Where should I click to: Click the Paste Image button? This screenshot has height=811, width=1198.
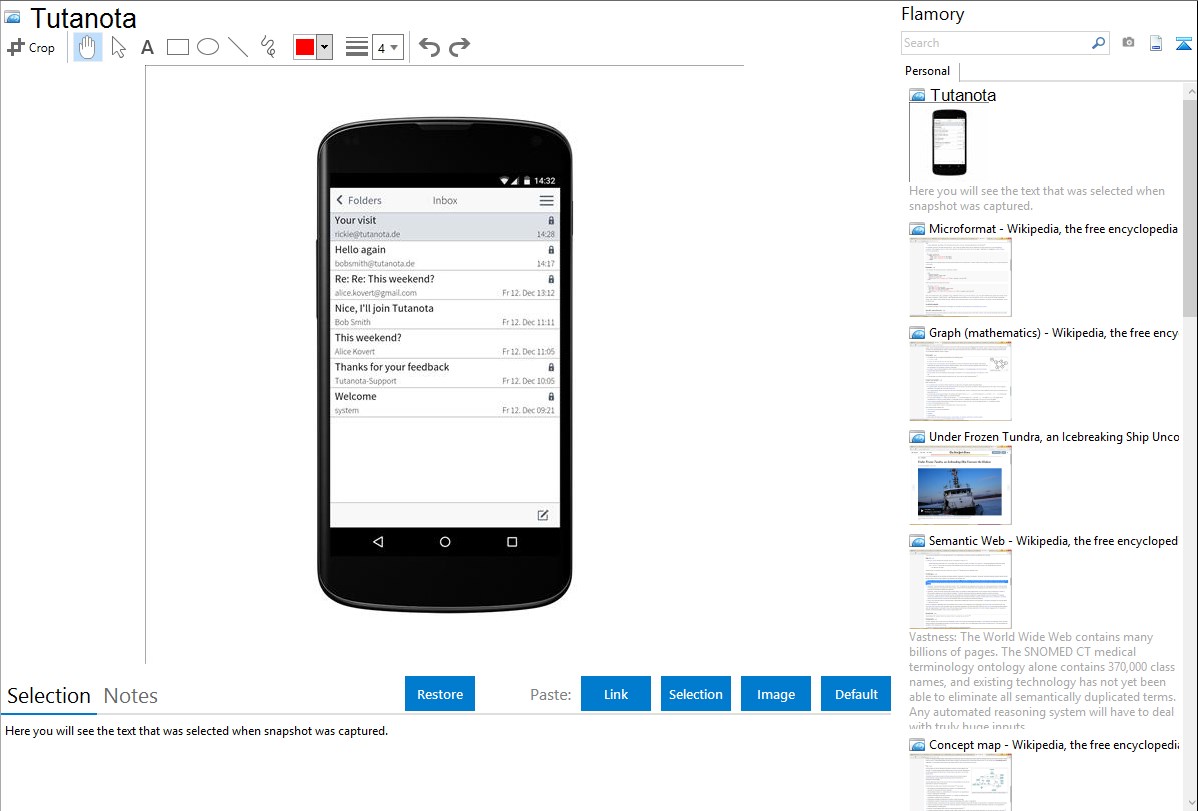(x=776, y=694)
